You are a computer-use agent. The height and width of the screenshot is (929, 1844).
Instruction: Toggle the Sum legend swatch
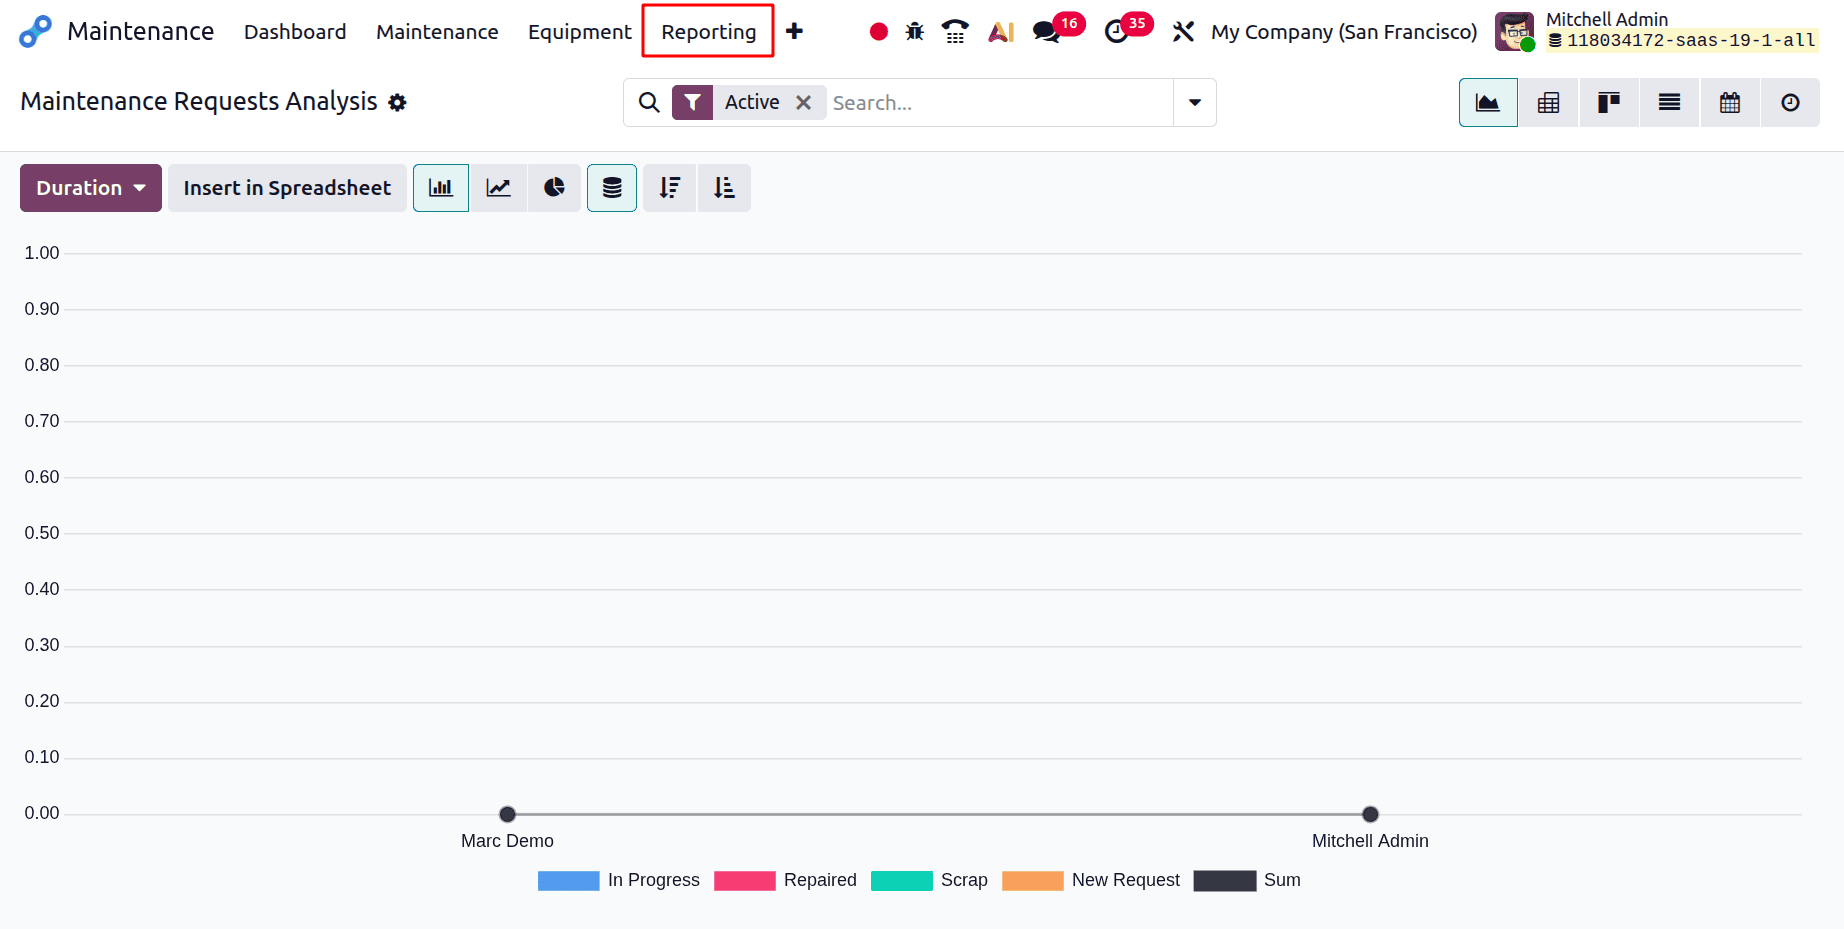point(1225,881)
